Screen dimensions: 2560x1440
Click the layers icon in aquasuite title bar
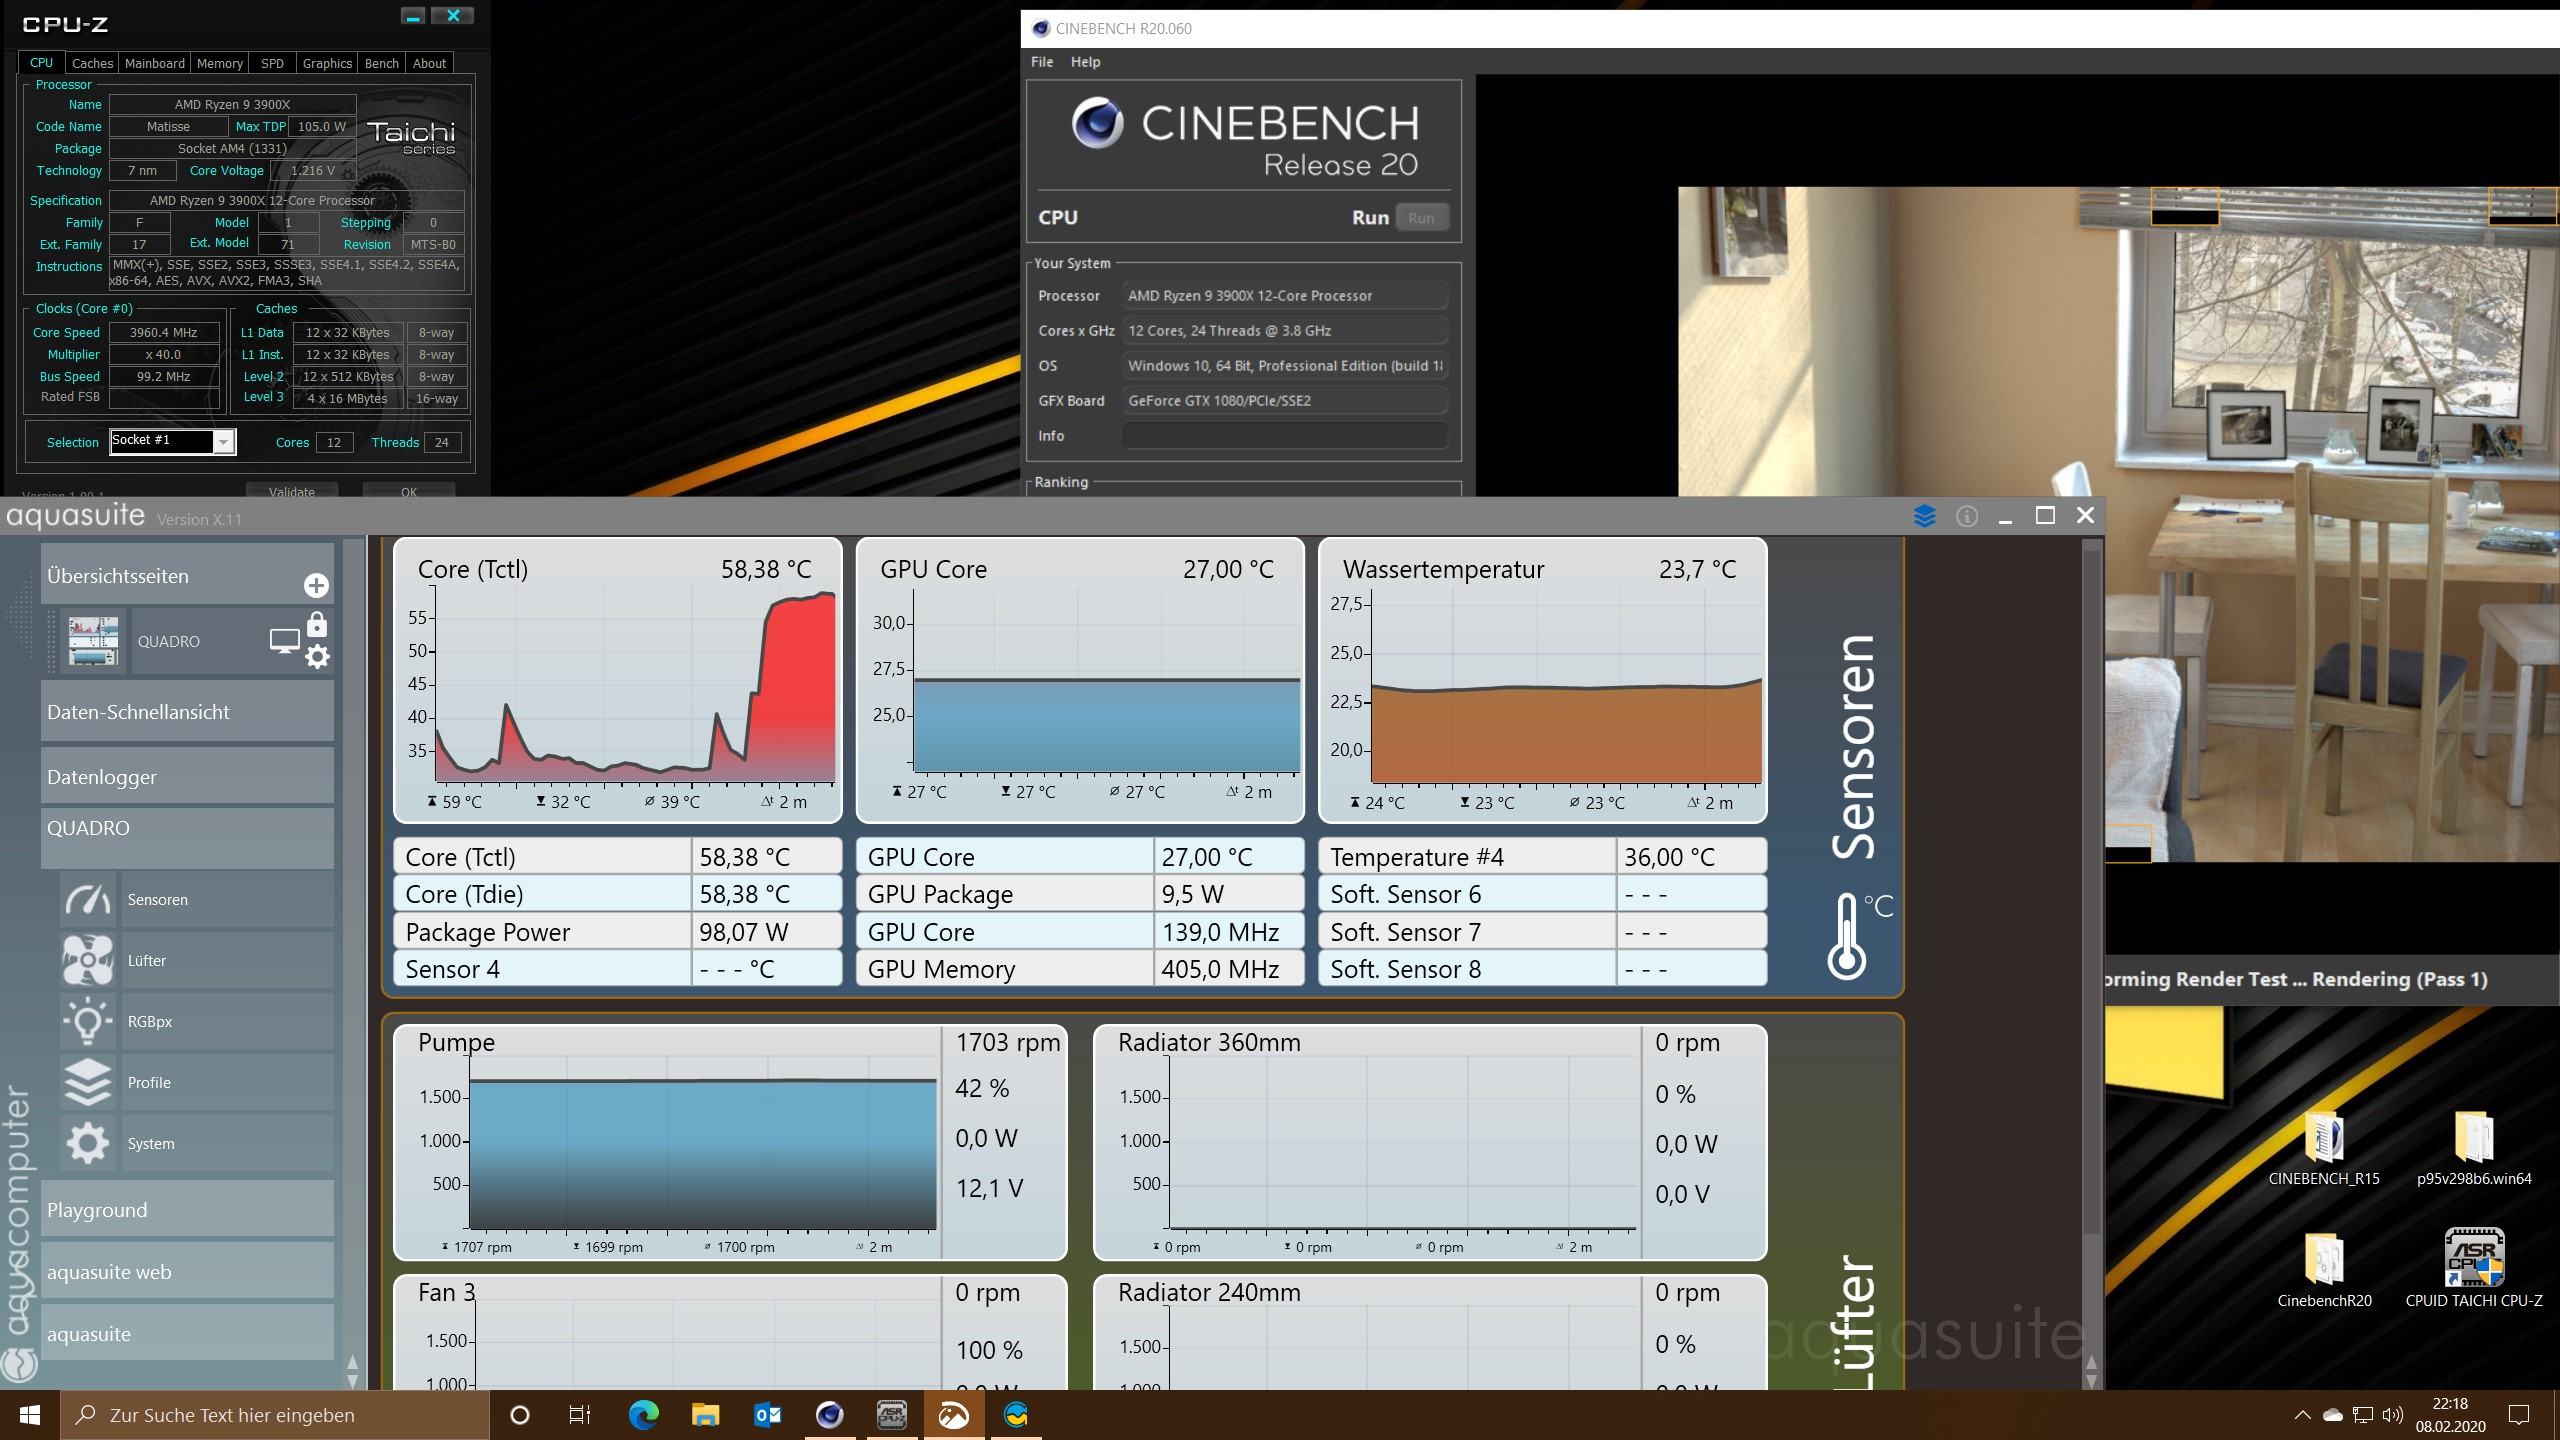coord(1925,516)
